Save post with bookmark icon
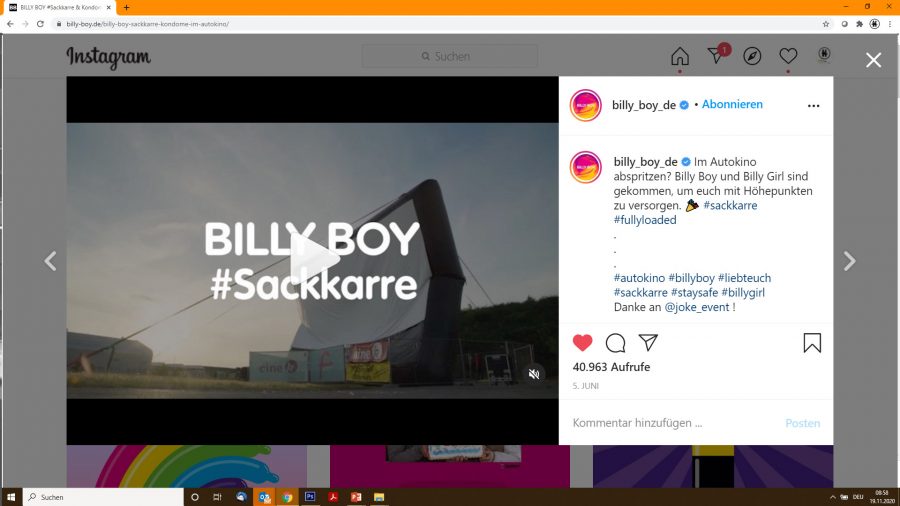 click(812, 343)
